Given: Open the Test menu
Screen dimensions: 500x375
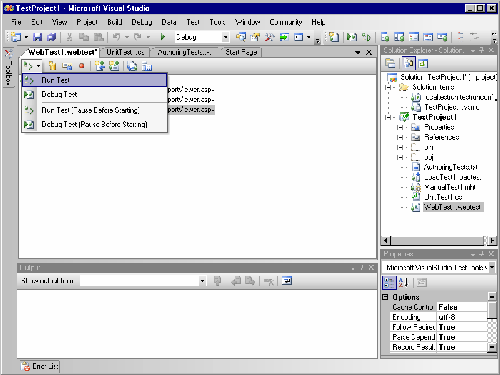Looking at the screenshot, I should click(x=193, y=22).
